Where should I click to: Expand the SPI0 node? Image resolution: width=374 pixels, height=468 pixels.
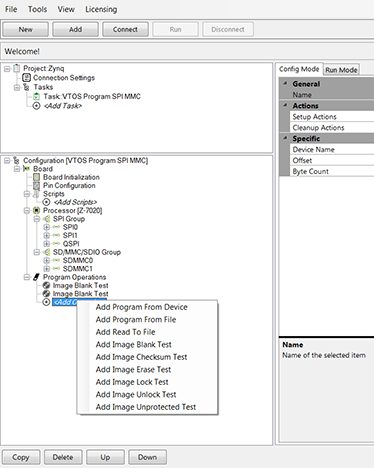pos(47,227)
